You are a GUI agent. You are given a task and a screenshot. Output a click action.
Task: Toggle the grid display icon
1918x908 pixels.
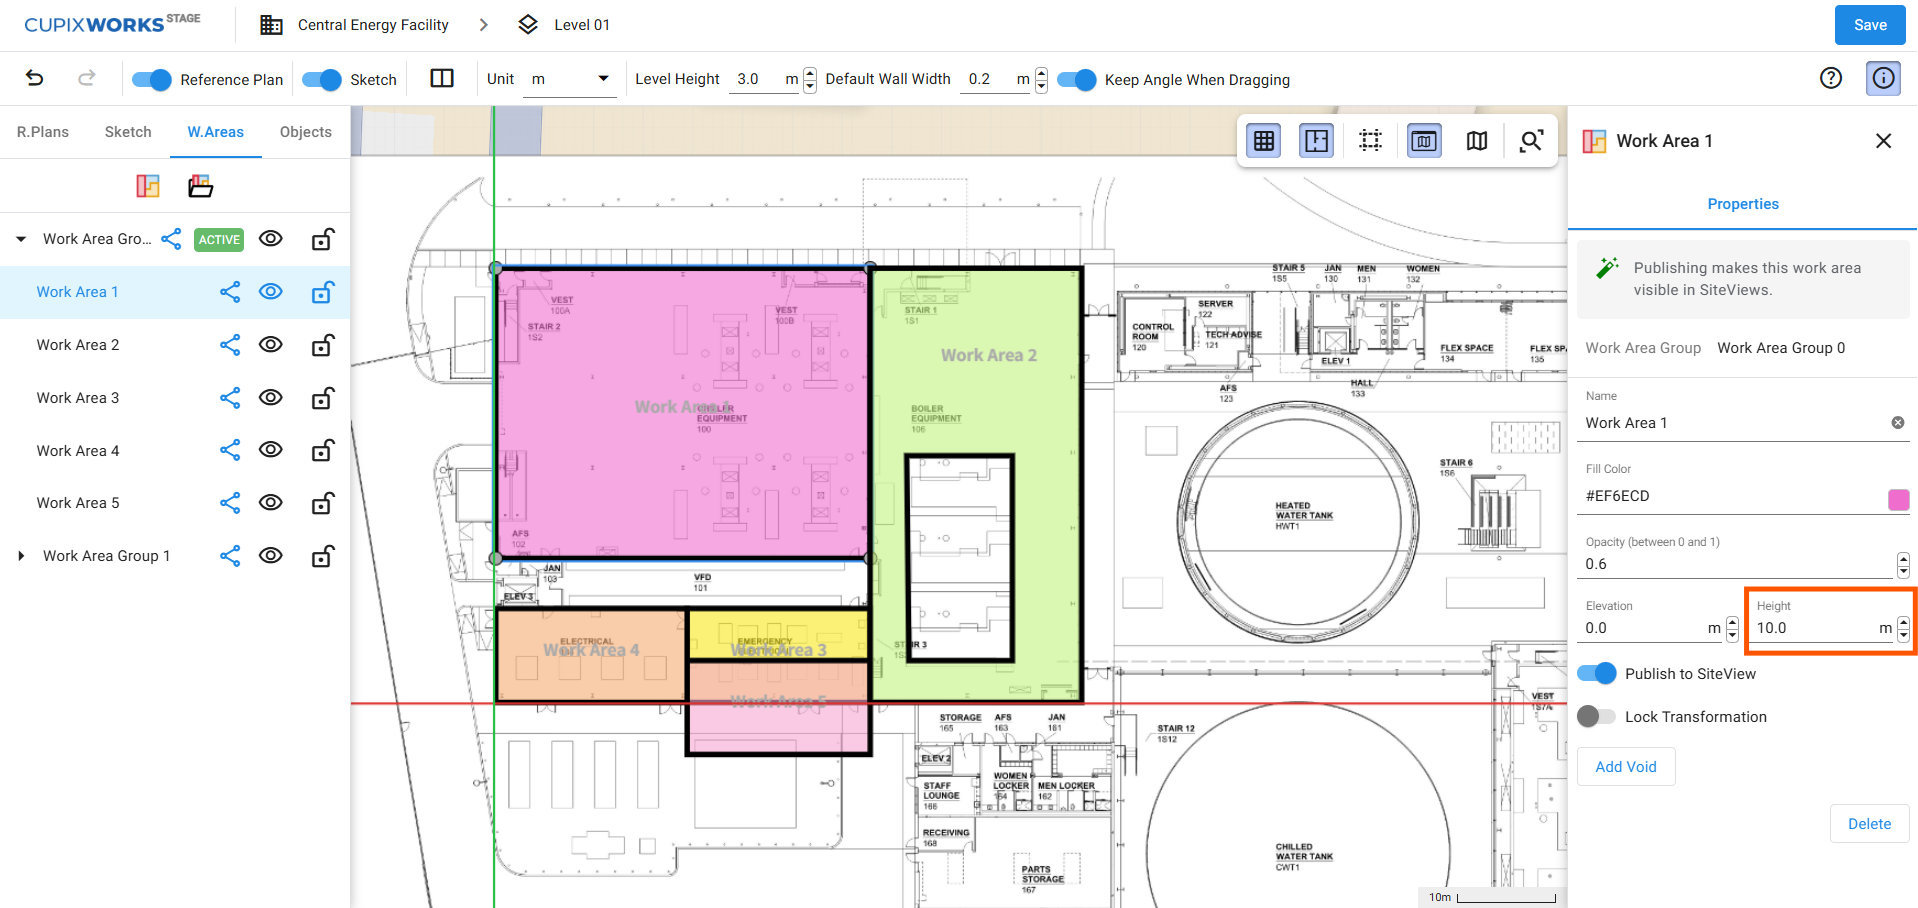(1264, 141)
